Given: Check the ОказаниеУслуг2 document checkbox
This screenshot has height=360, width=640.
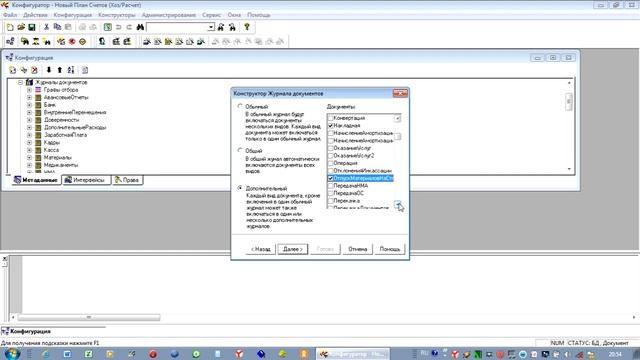Looking at the screenshot, I should point(331,156).
